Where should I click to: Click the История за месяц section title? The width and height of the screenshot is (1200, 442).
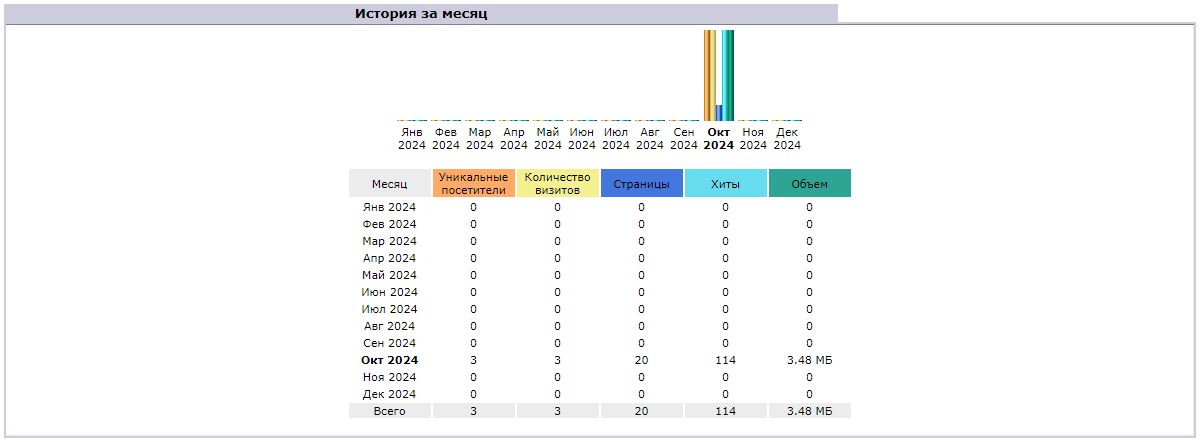coord(421,14)
